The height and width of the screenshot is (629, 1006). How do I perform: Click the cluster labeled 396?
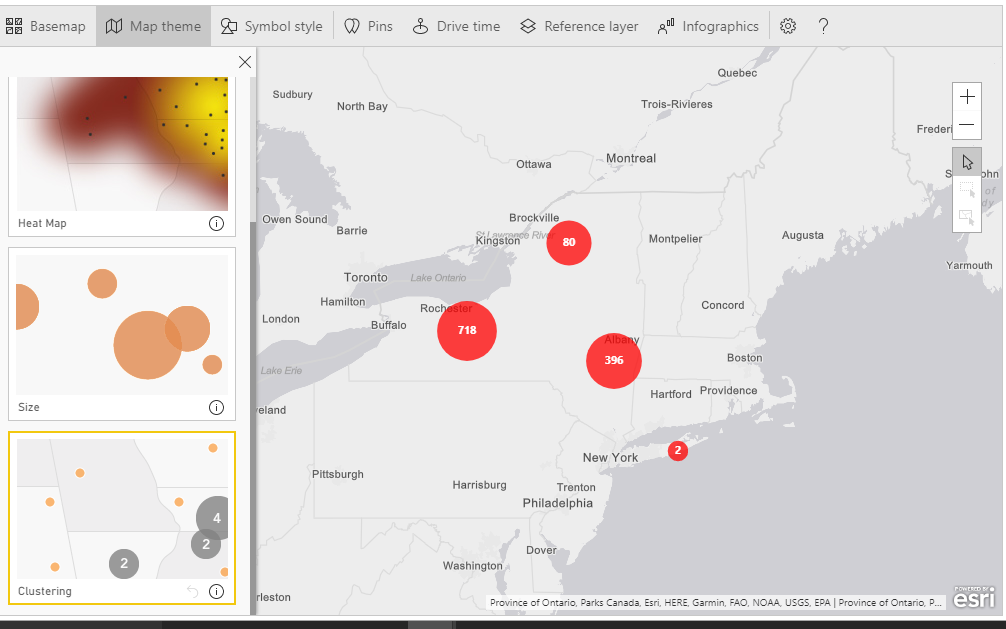[614, 361]
